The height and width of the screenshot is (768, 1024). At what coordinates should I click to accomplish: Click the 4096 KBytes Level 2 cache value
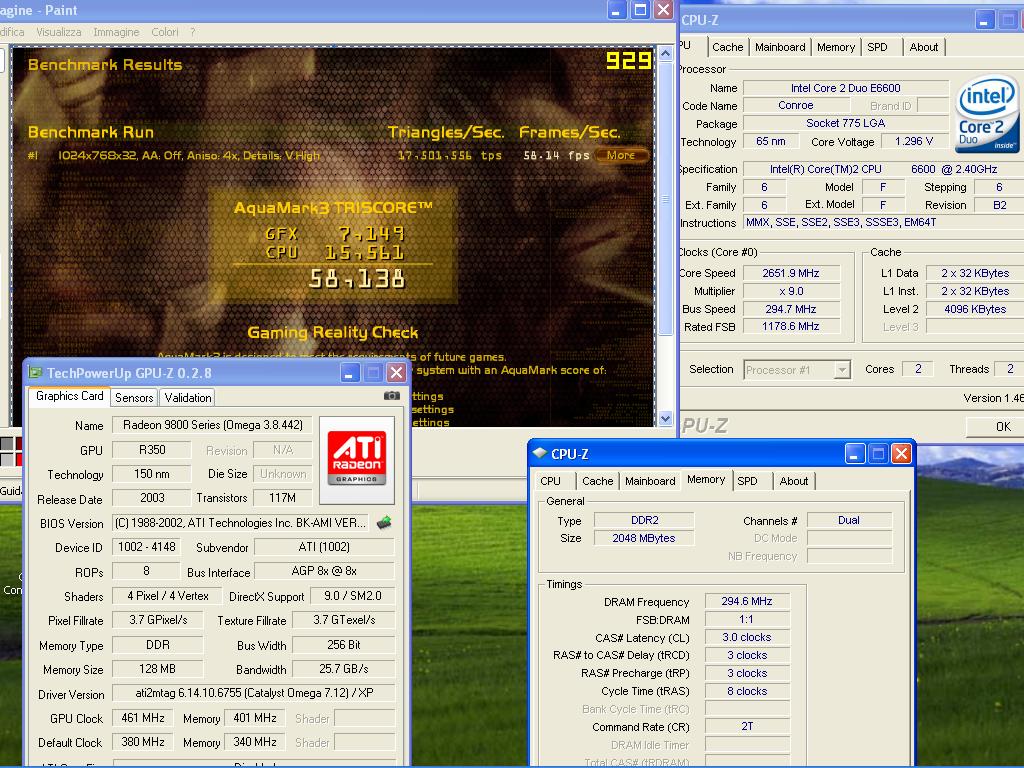(974, 309)
